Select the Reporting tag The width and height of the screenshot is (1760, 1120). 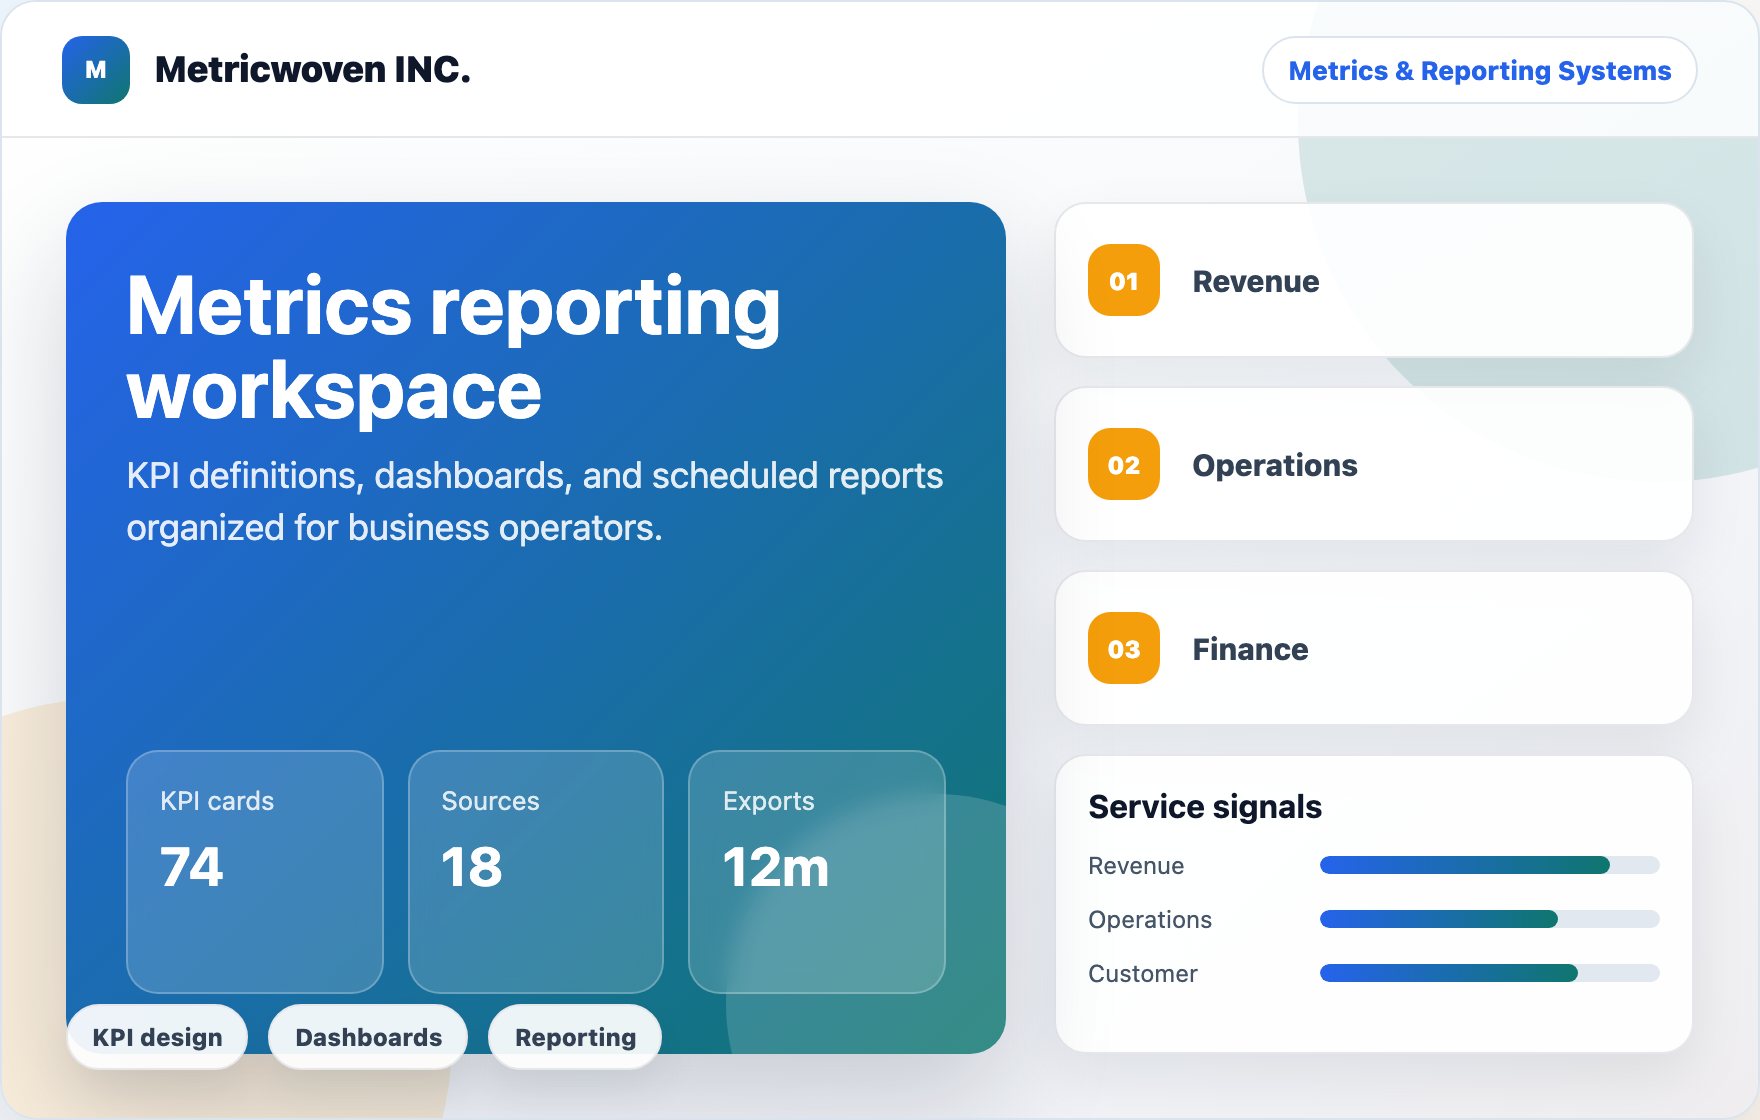click(575, 1037)
